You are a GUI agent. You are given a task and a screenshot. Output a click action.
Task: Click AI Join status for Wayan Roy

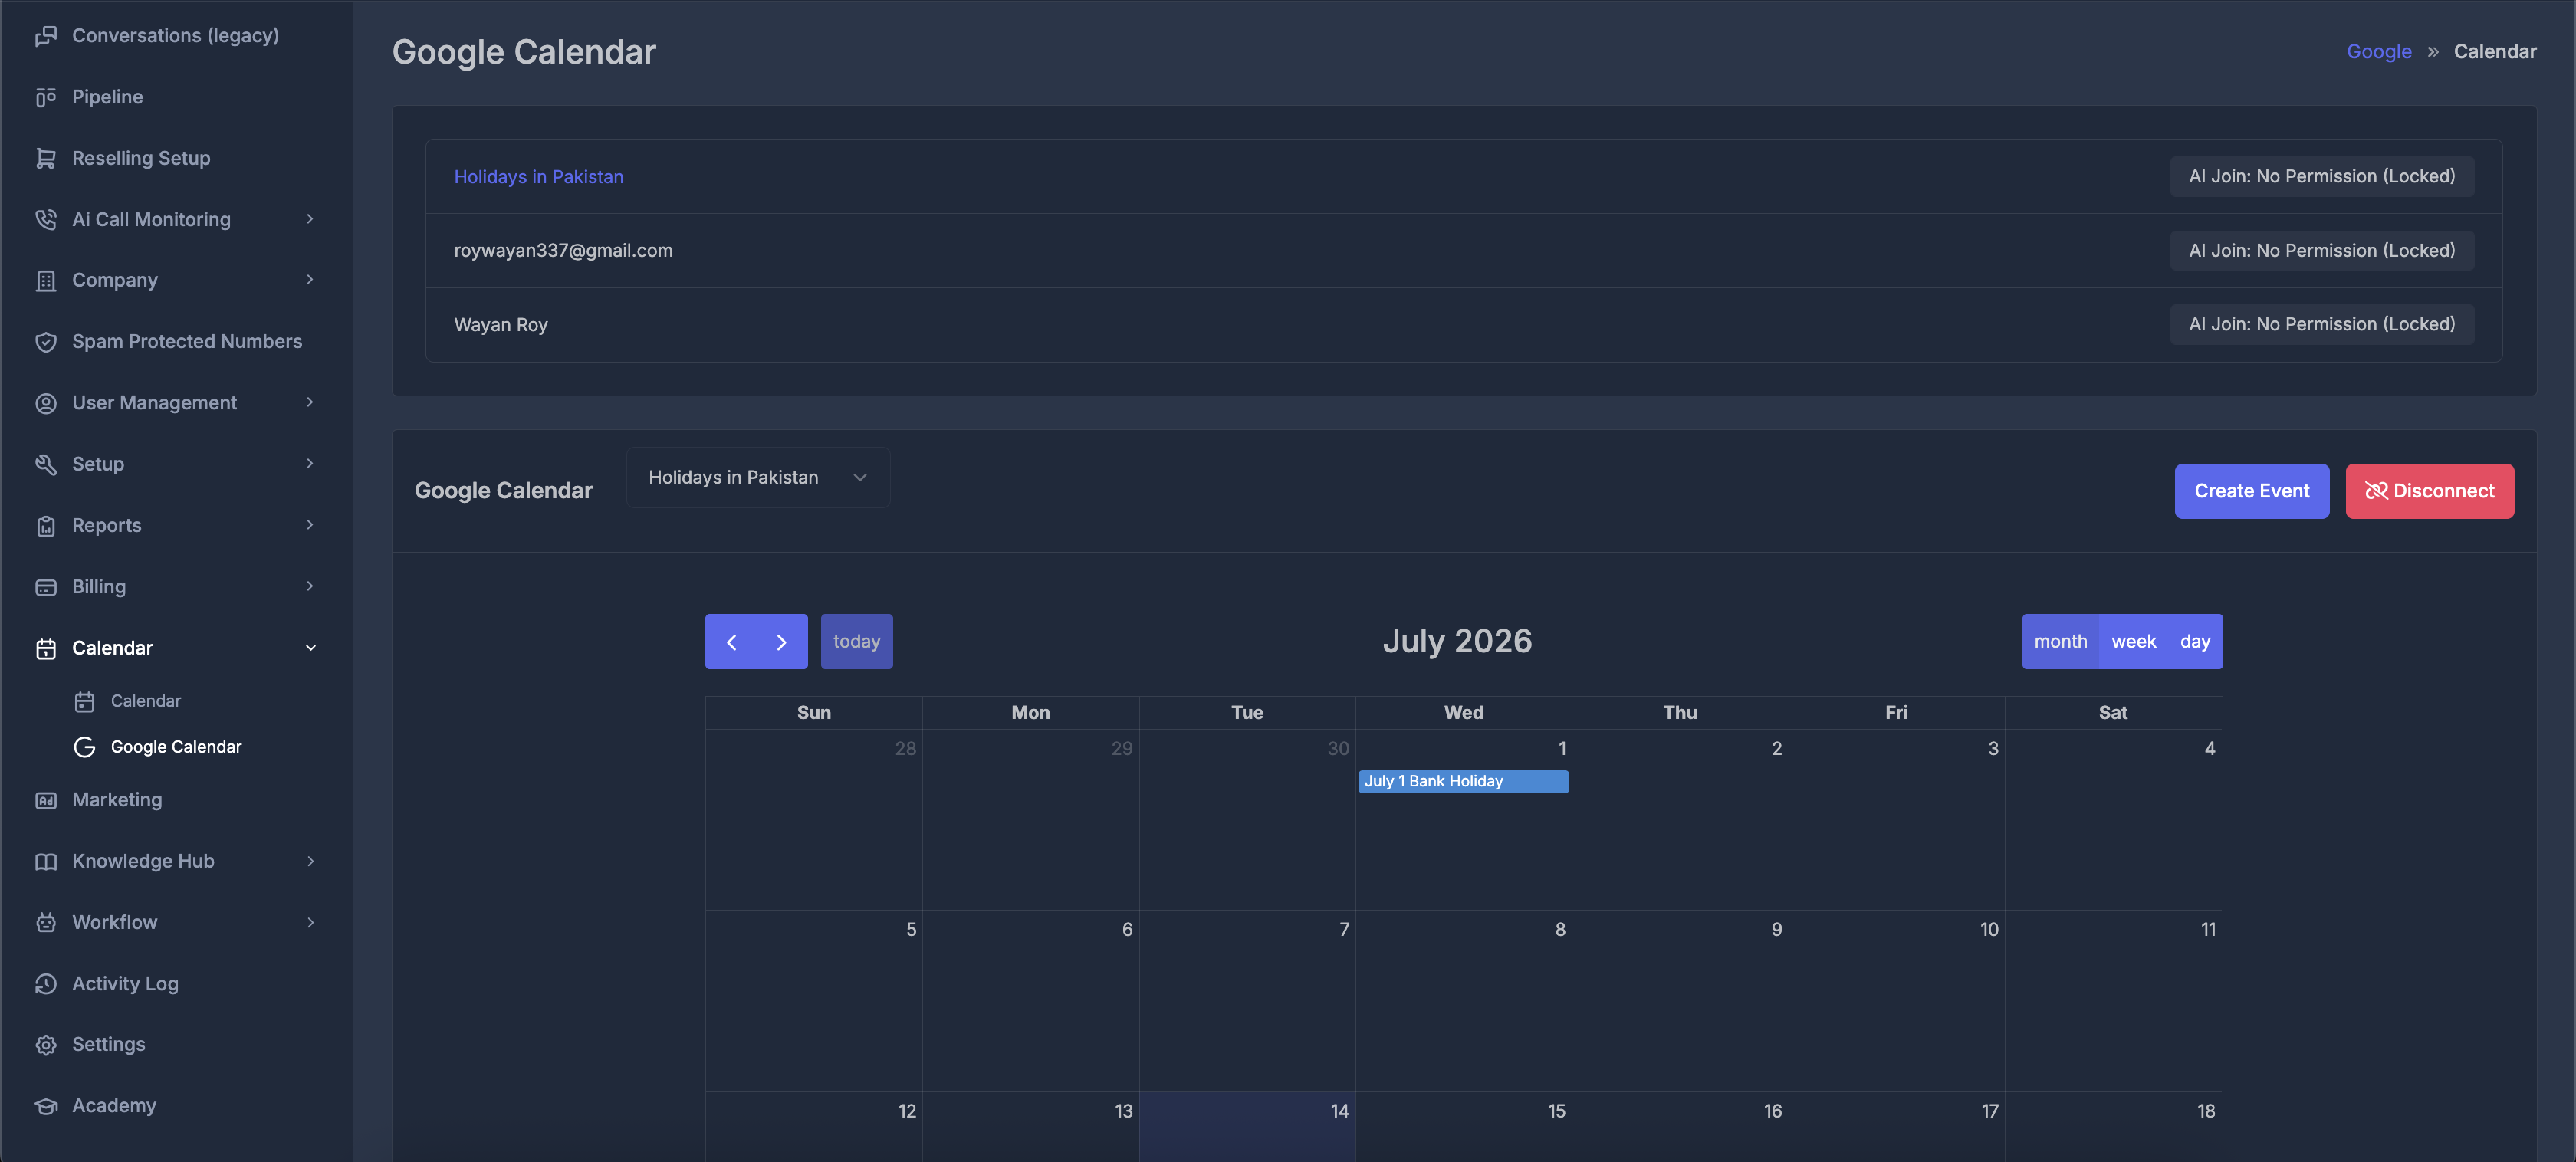(x=2322, y=324)
